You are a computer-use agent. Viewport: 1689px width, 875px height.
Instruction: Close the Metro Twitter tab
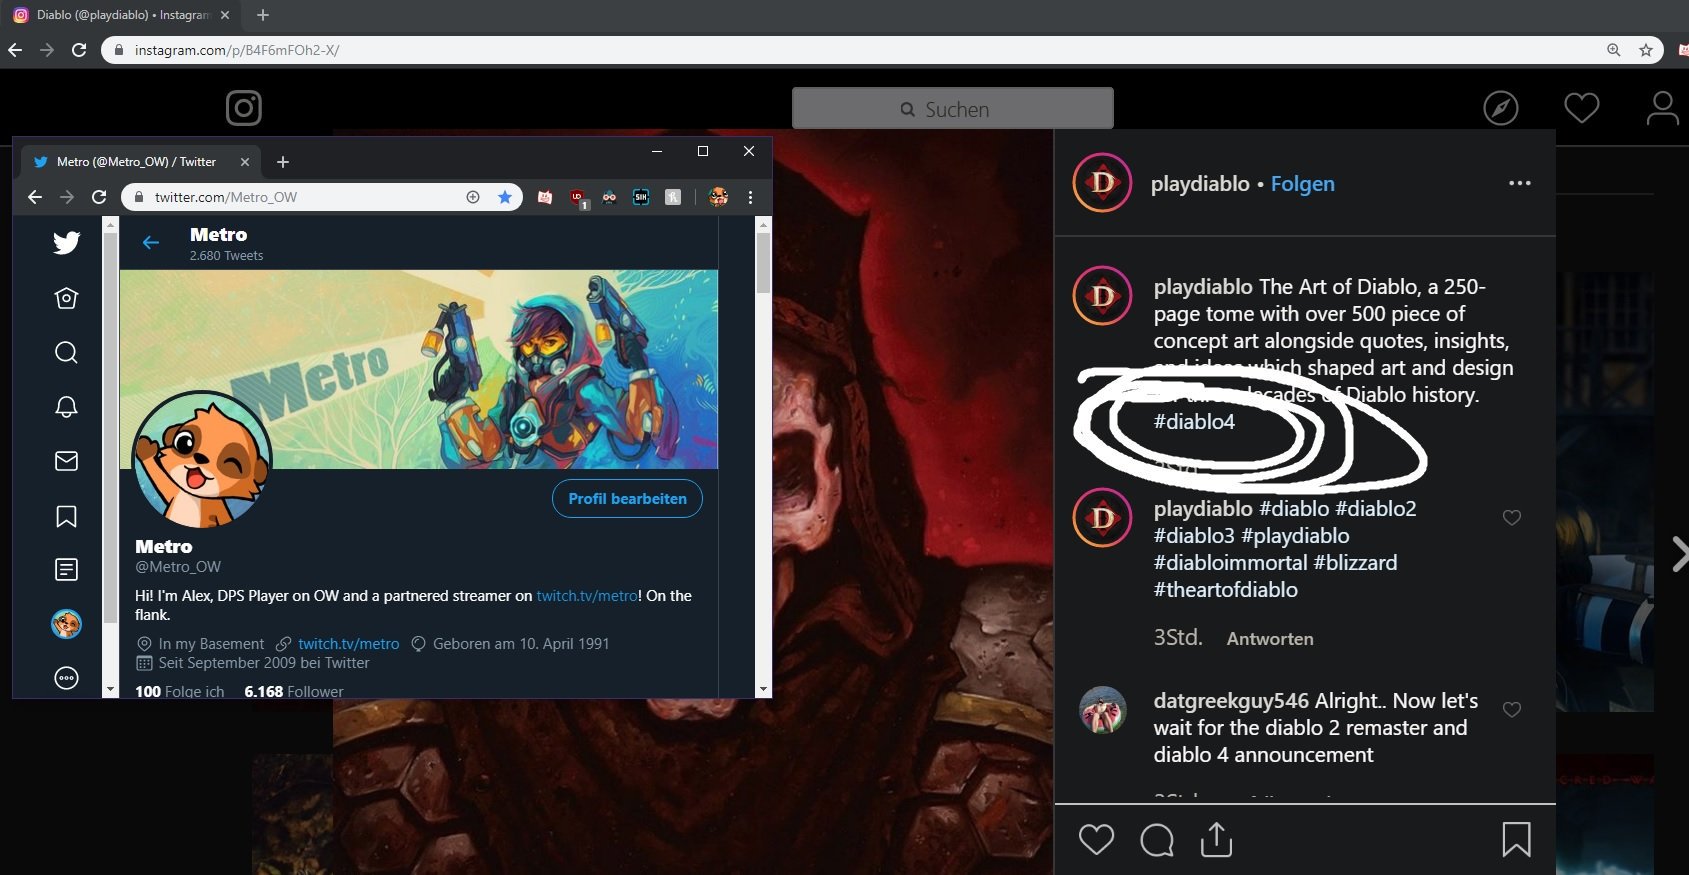point(244,162)
